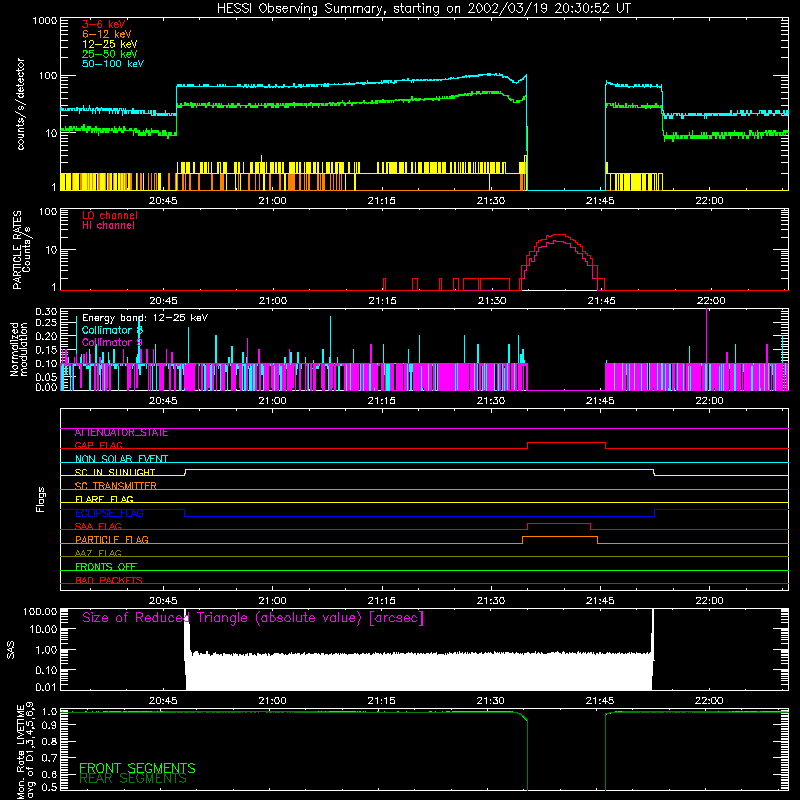
Task: Click the red 3-6 keV legend label
Action: pos(104,24)
